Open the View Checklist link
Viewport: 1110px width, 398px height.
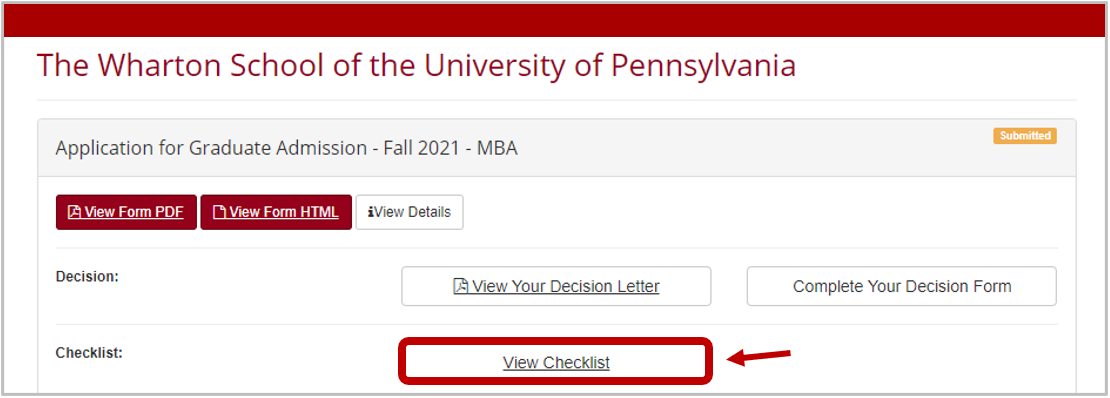coord(556,363)
